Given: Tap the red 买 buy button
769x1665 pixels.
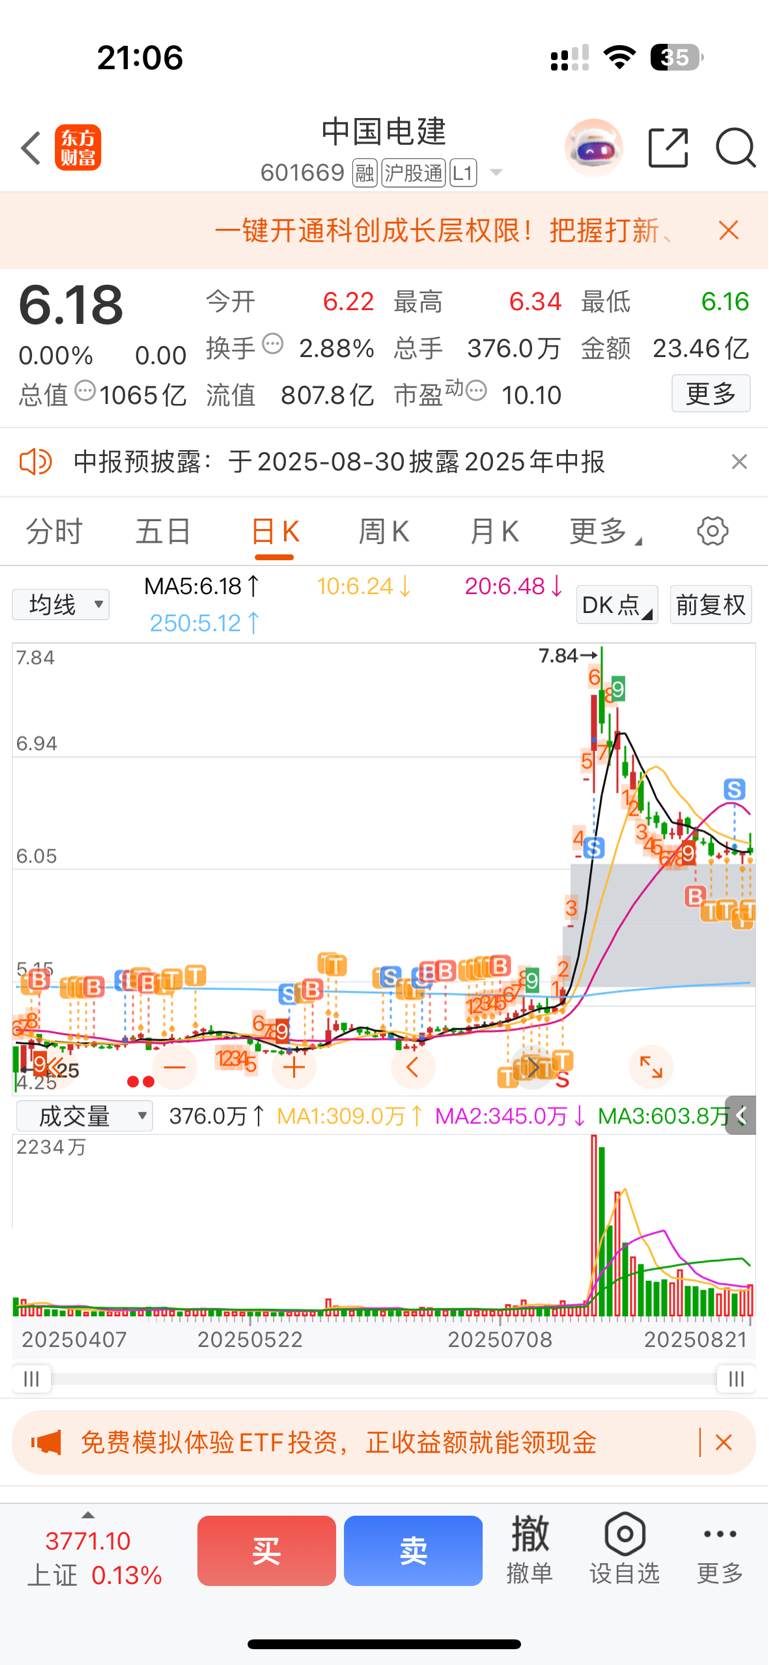Looking at the screenshot, I should (x=266, y=1550).
